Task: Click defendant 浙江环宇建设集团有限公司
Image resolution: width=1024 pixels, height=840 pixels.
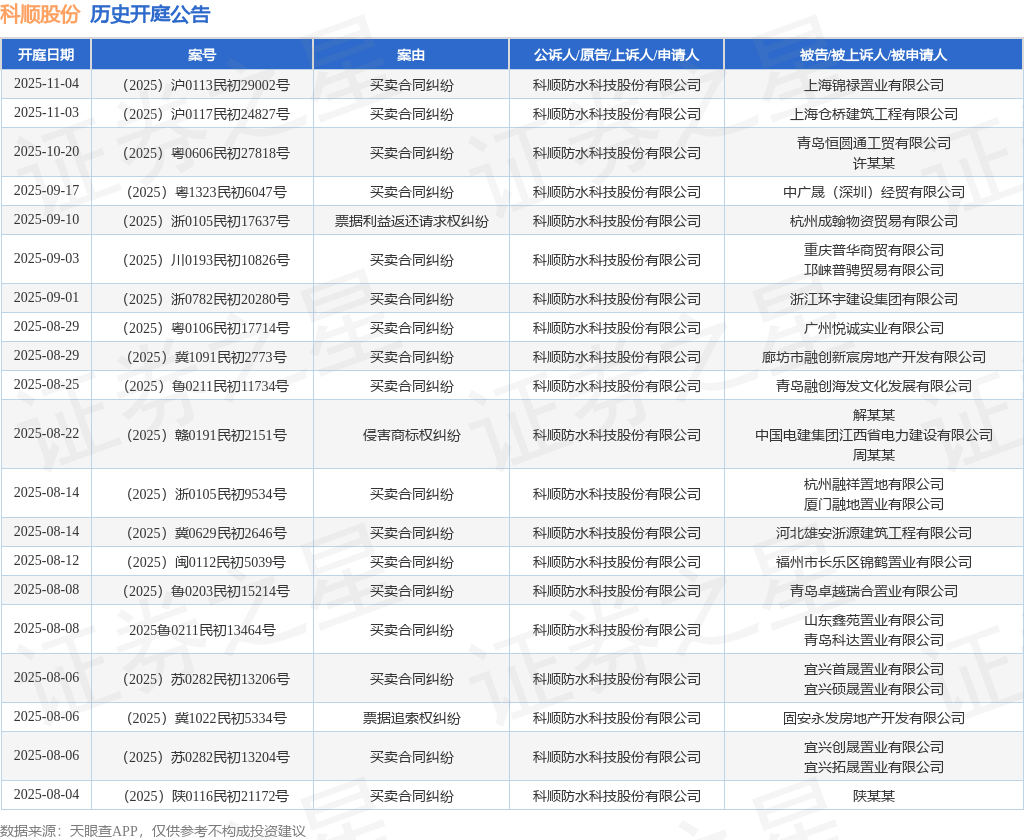Action: click(874, 299)
